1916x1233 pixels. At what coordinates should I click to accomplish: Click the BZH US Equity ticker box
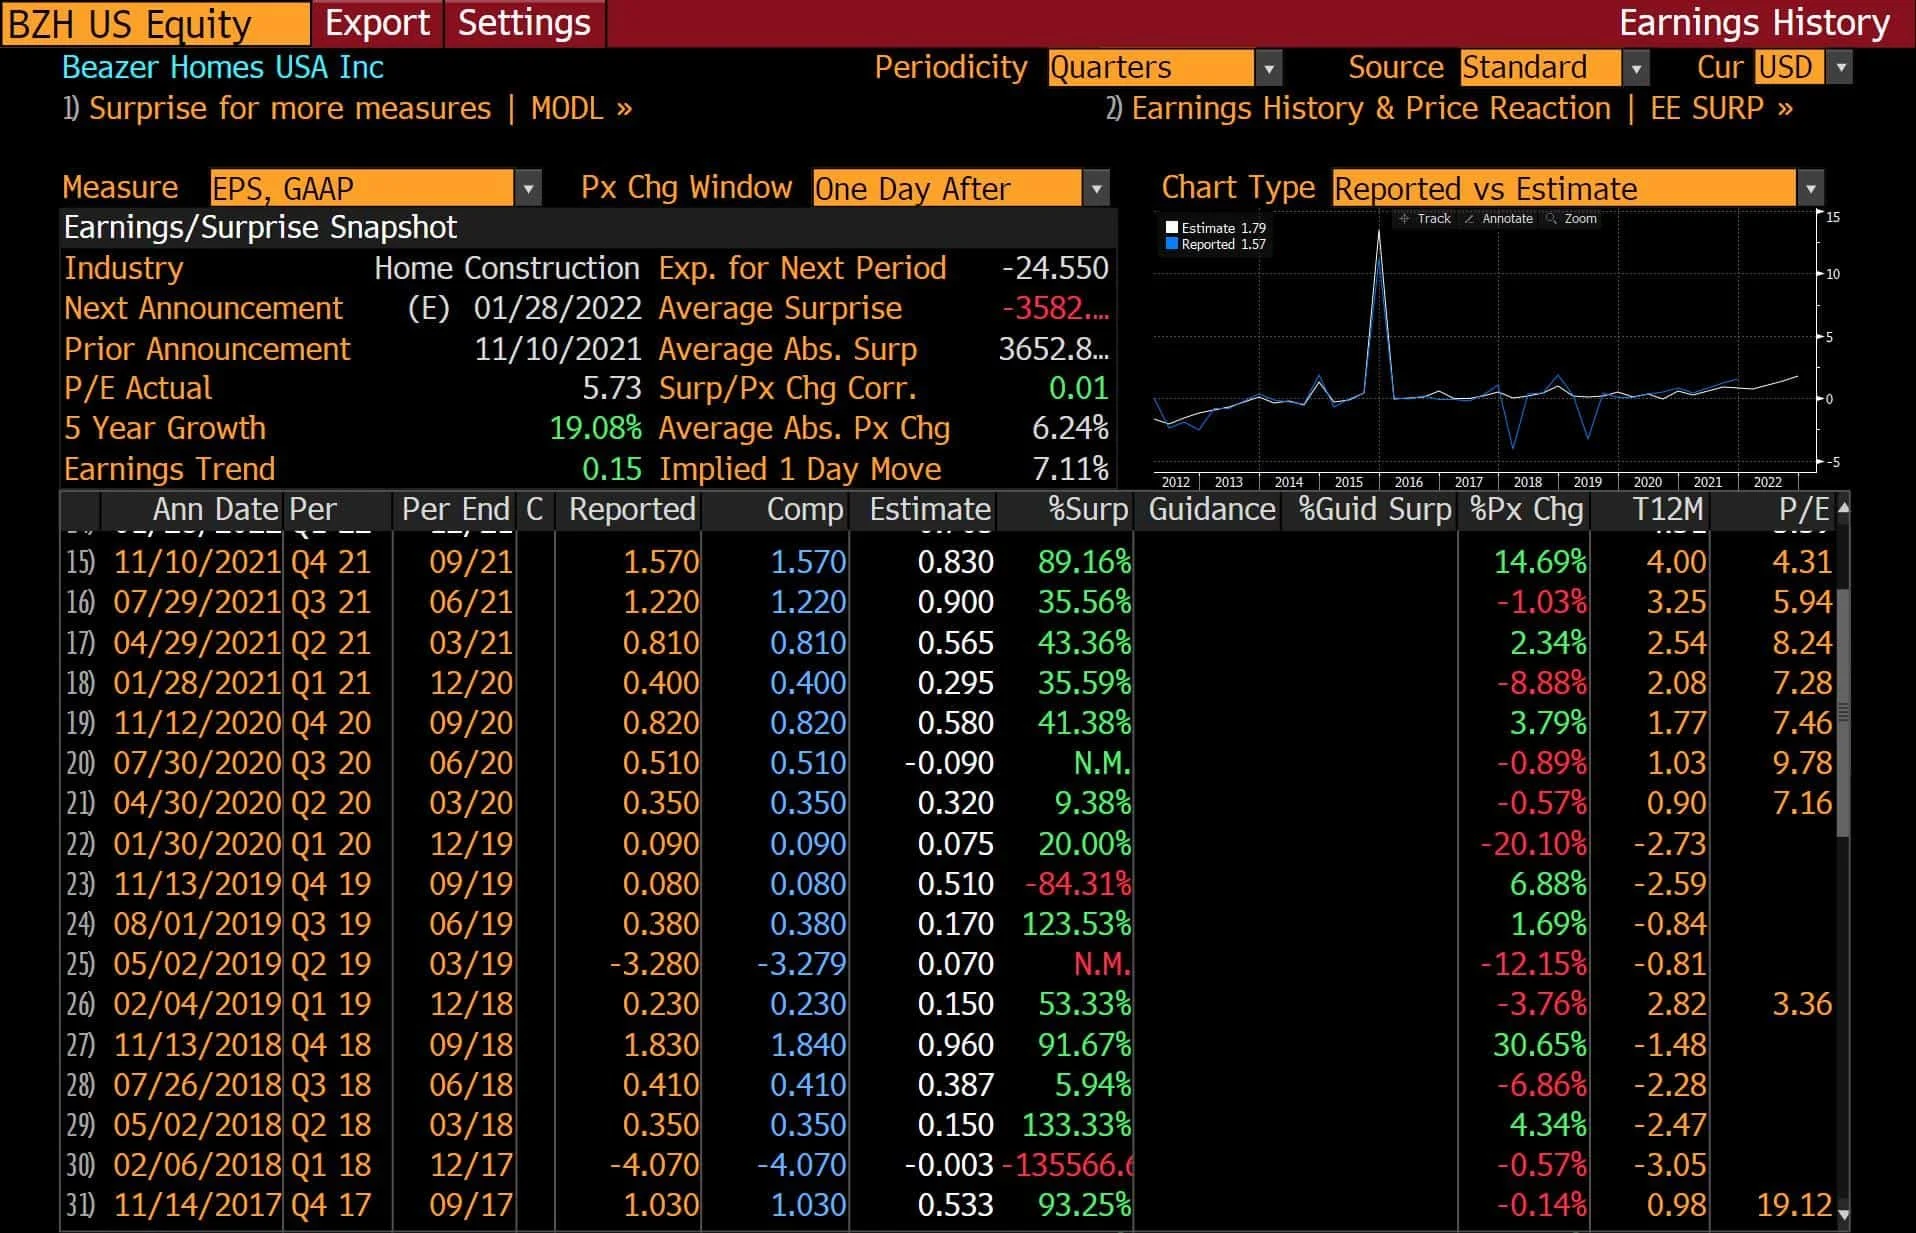pos(156,23)
